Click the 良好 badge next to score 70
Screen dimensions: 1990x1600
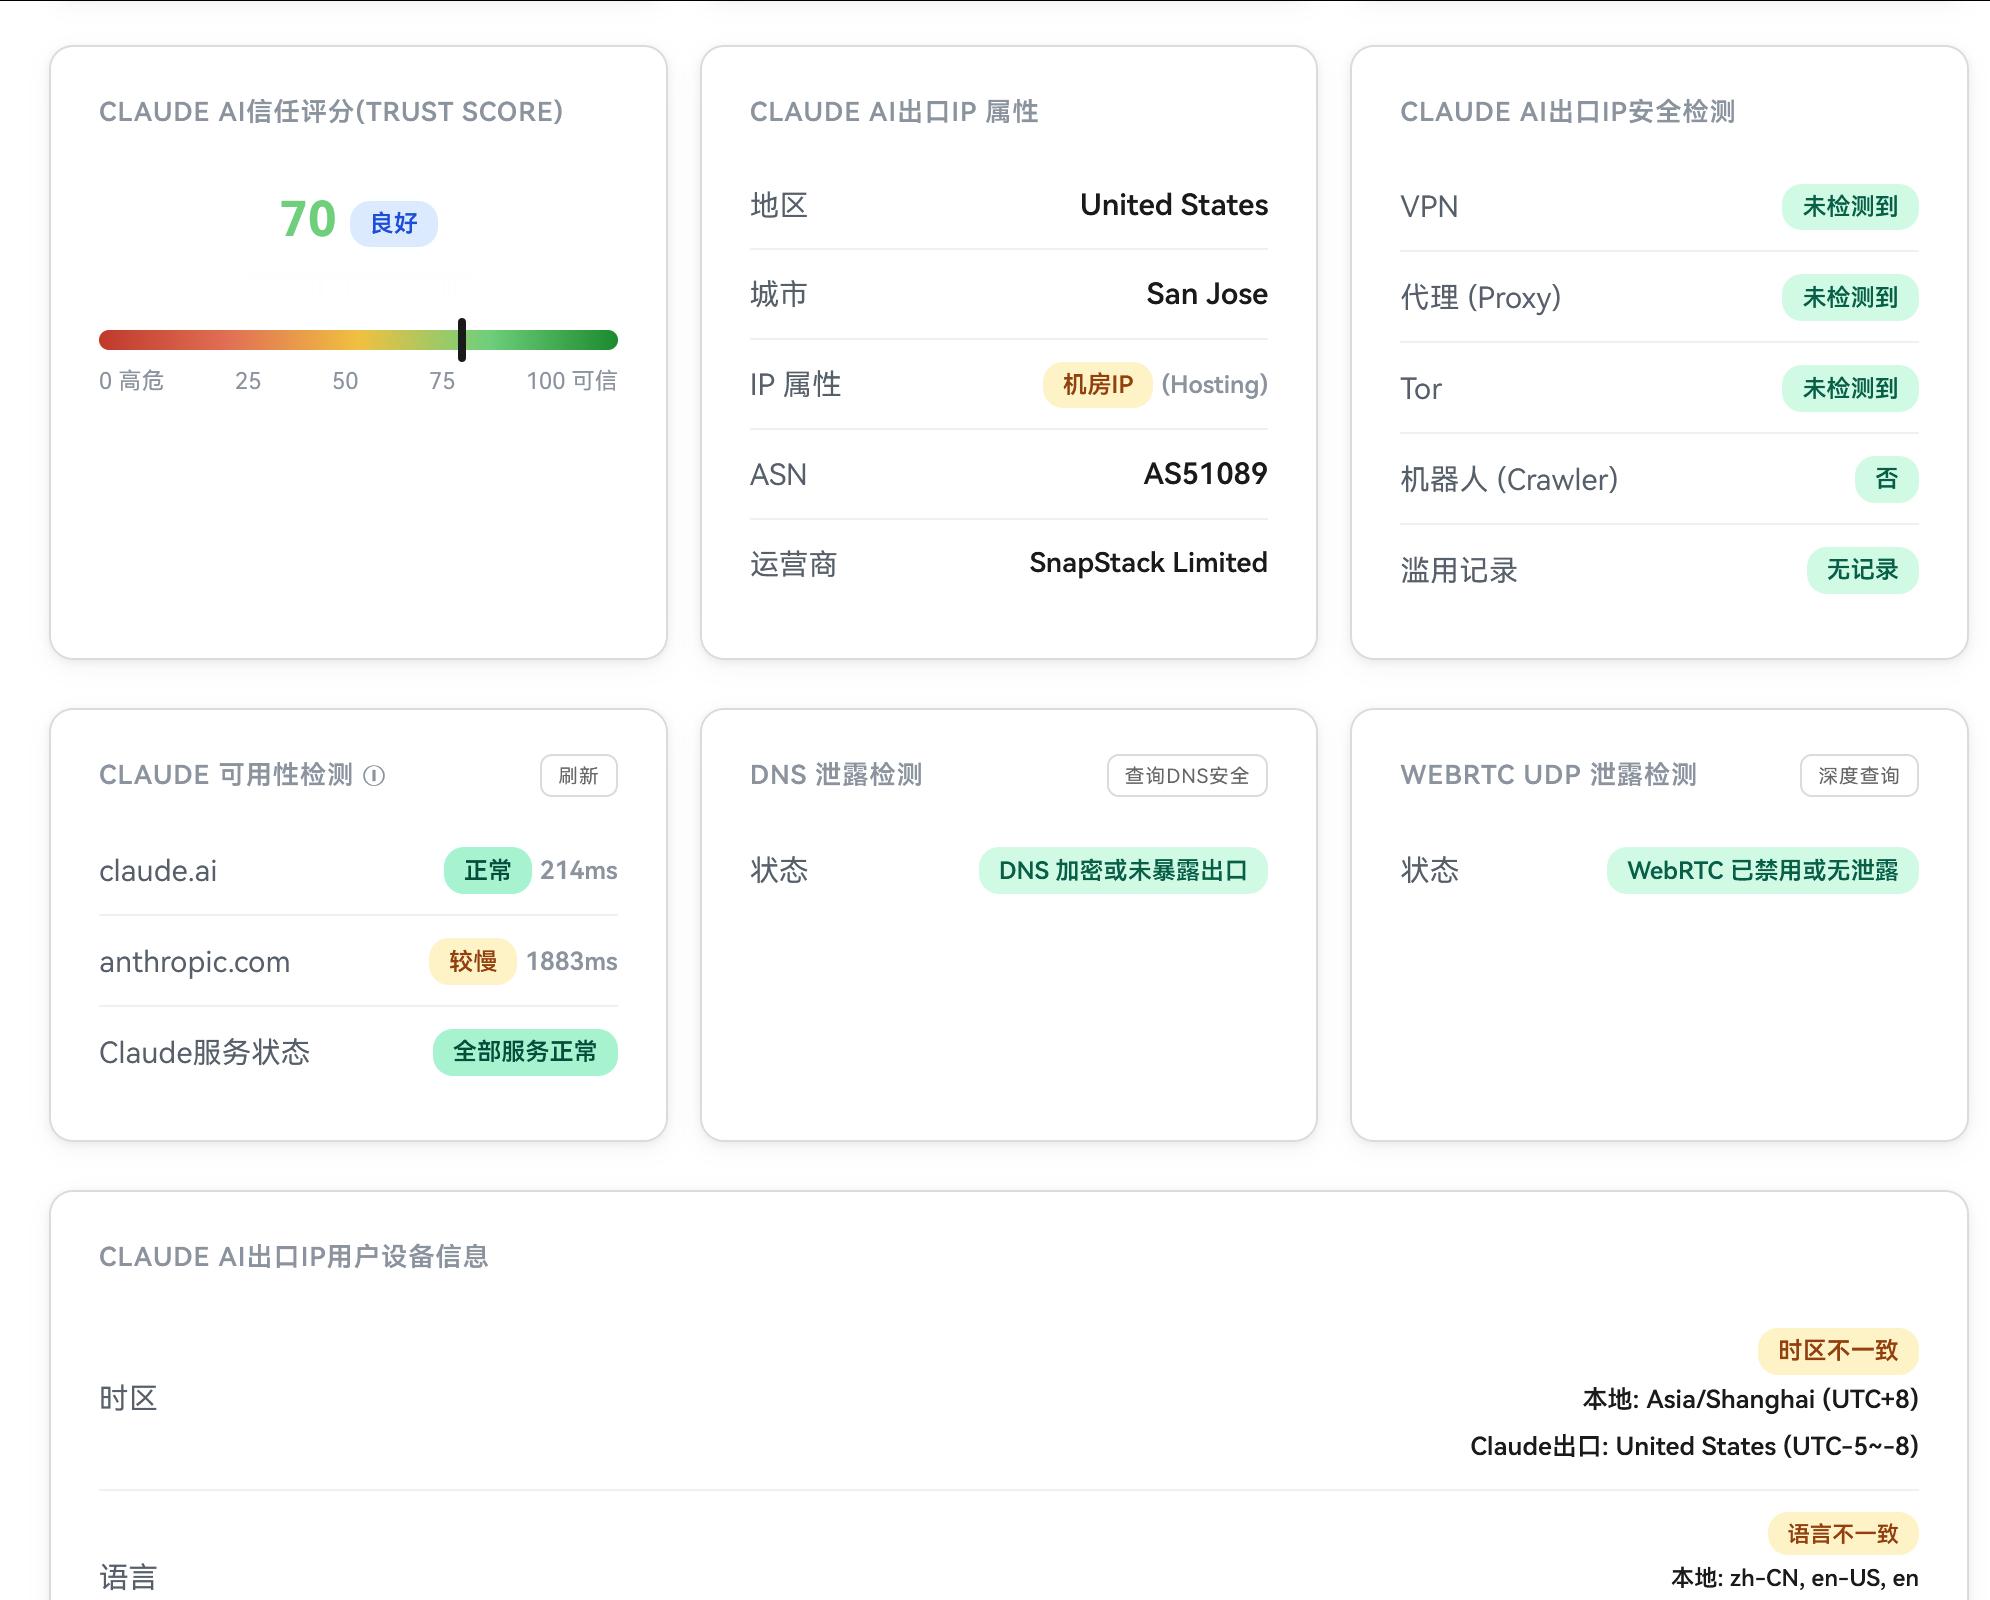[x=393, y=224]
